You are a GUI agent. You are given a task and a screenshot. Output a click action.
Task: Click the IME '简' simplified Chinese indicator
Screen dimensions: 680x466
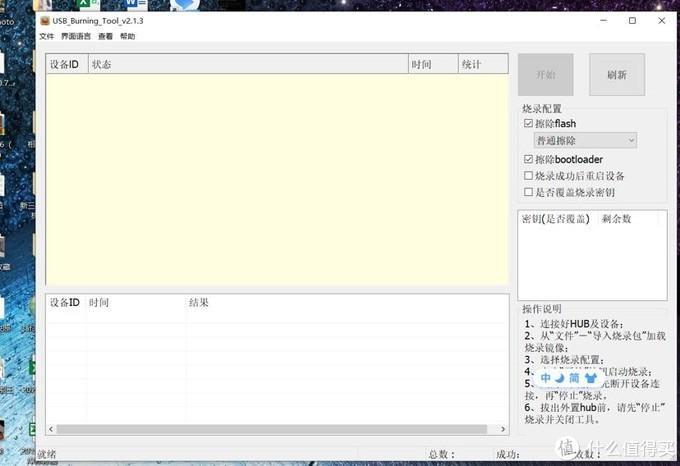[x=575, y=379]
